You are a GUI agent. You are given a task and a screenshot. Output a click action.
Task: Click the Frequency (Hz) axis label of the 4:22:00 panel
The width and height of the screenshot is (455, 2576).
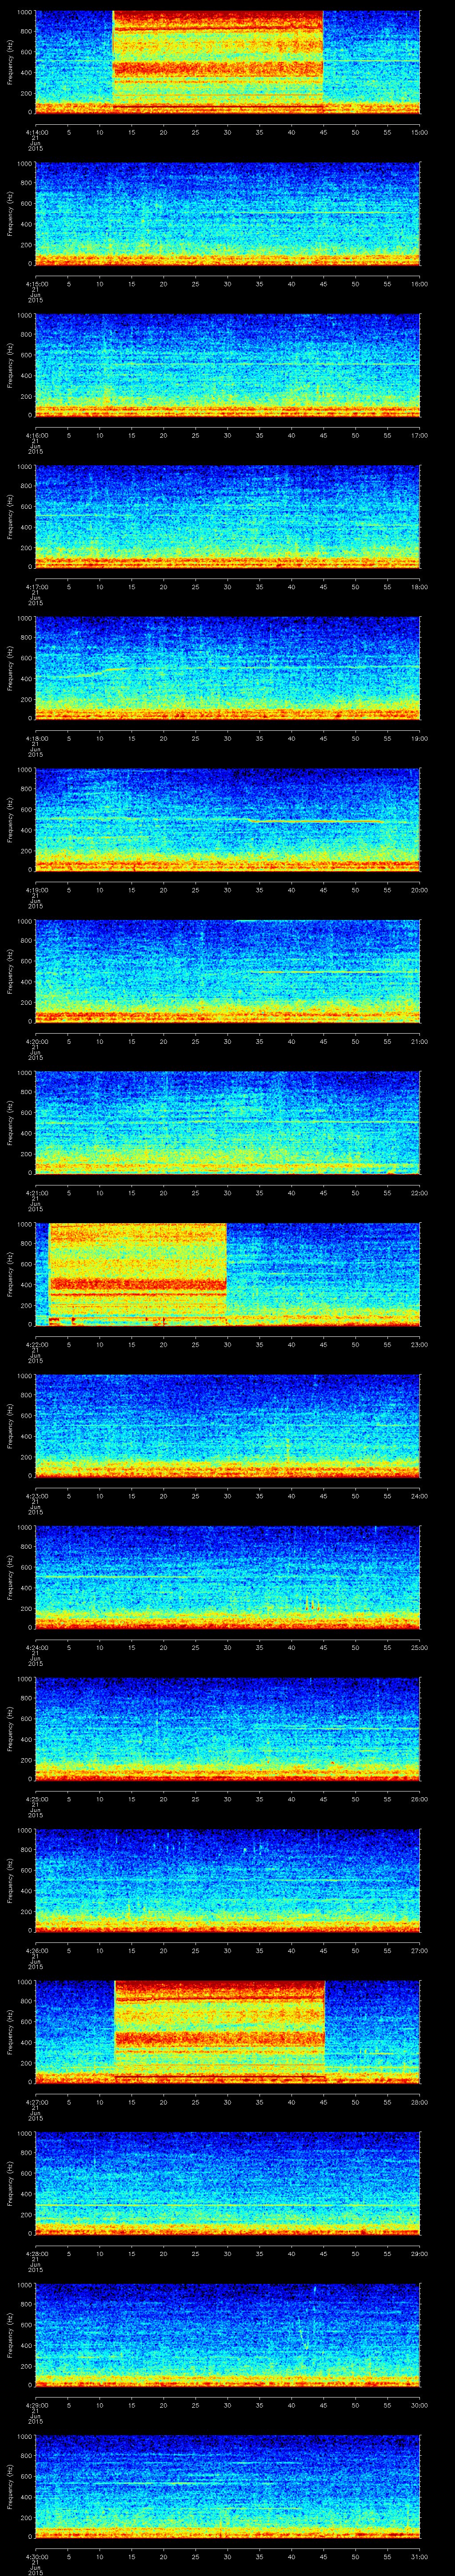(x=10, y=1273)
